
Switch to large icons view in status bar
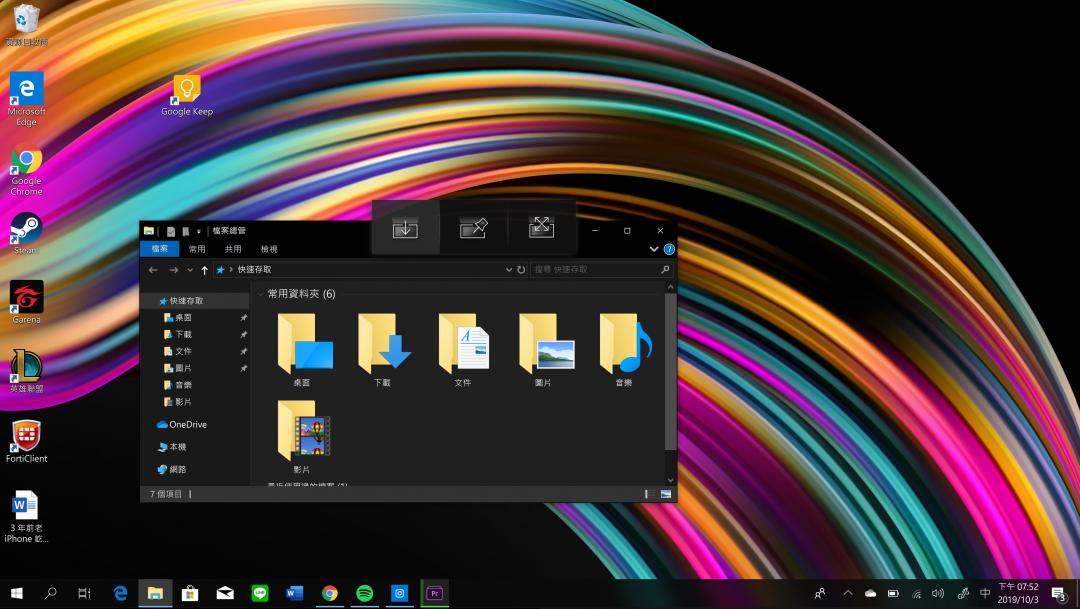point(665,494)
